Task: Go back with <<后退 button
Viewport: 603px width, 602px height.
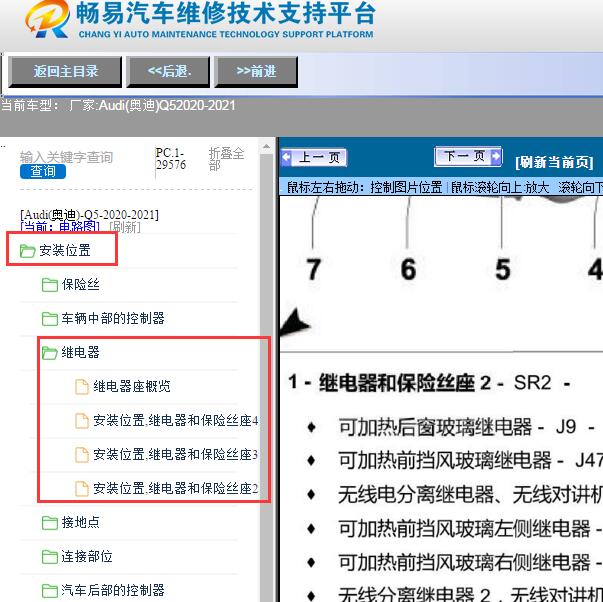Action: tap(168, 72)
